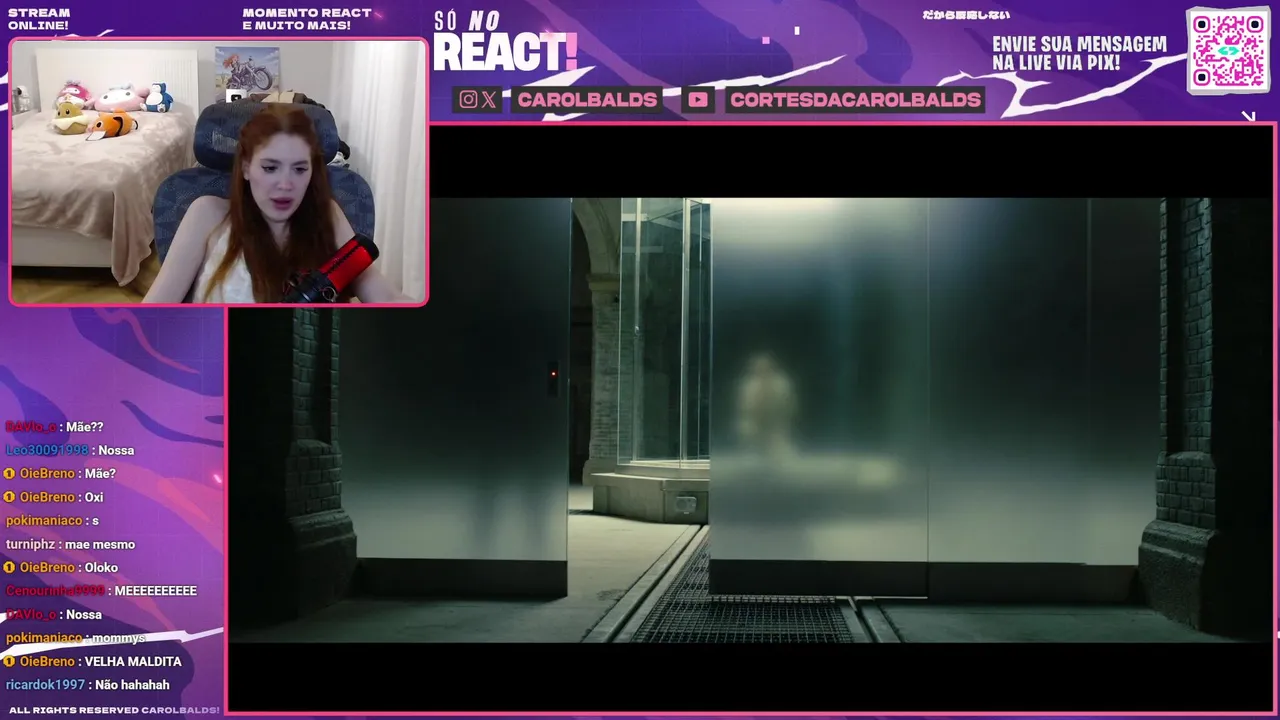1280x720 pixels.
Task: Click the 'ENVIE SUA MENSAGEM NA LIVE VIA PIX!' text
Action: pyautogui.click(x=1079, y=53)
